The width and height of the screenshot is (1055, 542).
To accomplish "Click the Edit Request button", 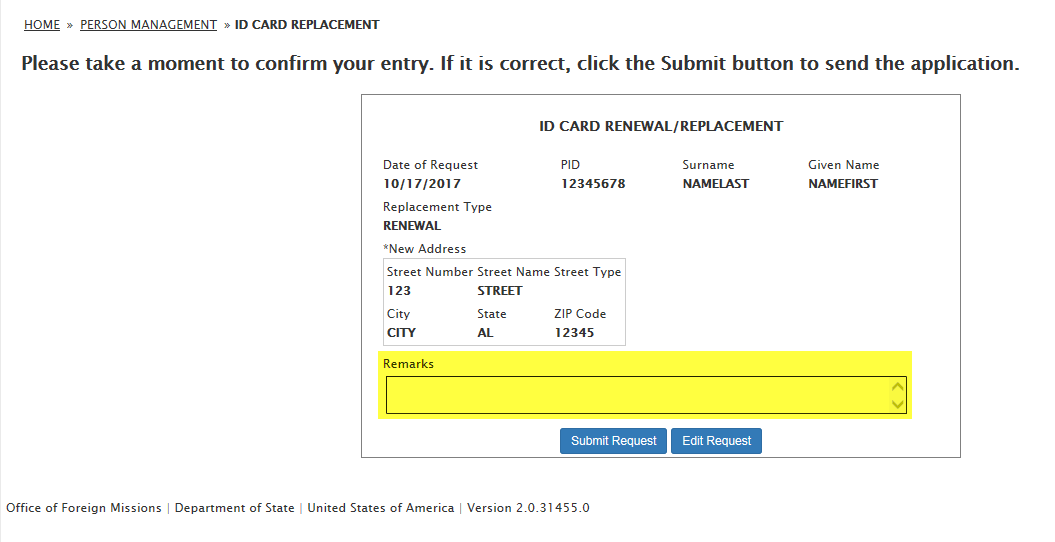I will (716, 441).
